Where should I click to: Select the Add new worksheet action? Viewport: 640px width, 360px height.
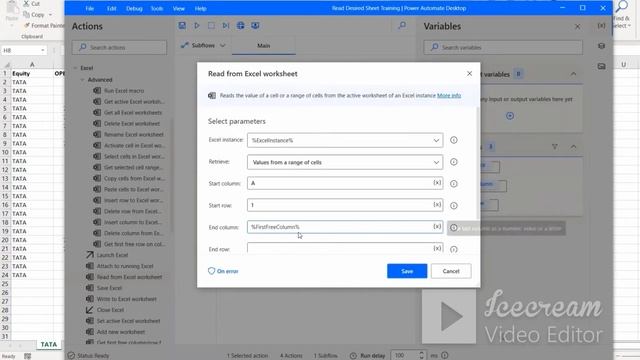point(116,332)
